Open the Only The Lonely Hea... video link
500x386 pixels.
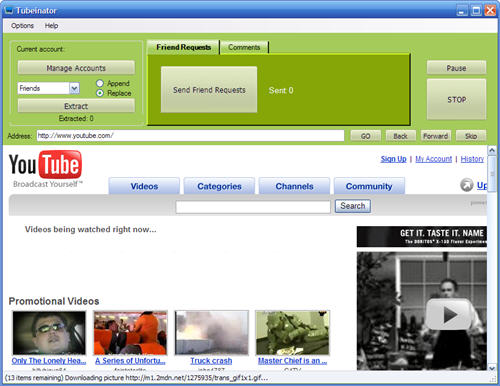pyautogui.click(x=49, y=361)
